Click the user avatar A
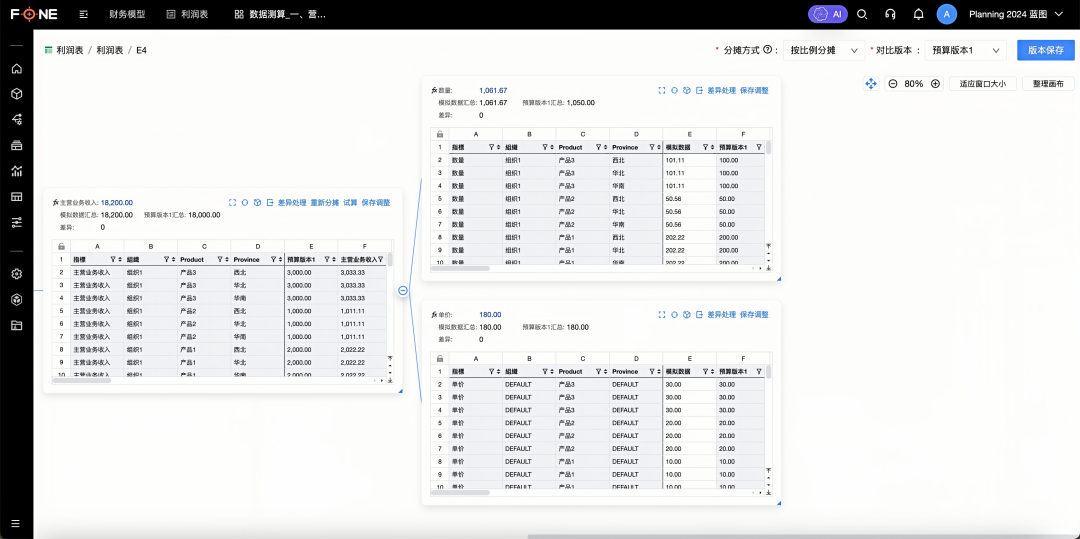1080x539 pixels. 946,14
